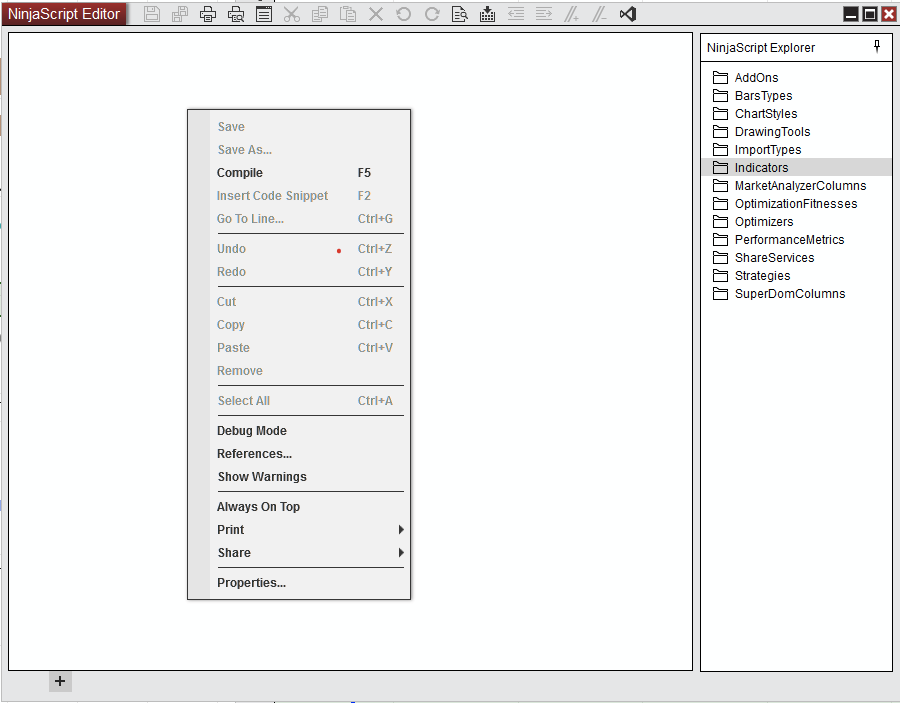Minimize the NinjaScript Editor window
Viewport: 900px width, 703px height.
tap(851, 14)
